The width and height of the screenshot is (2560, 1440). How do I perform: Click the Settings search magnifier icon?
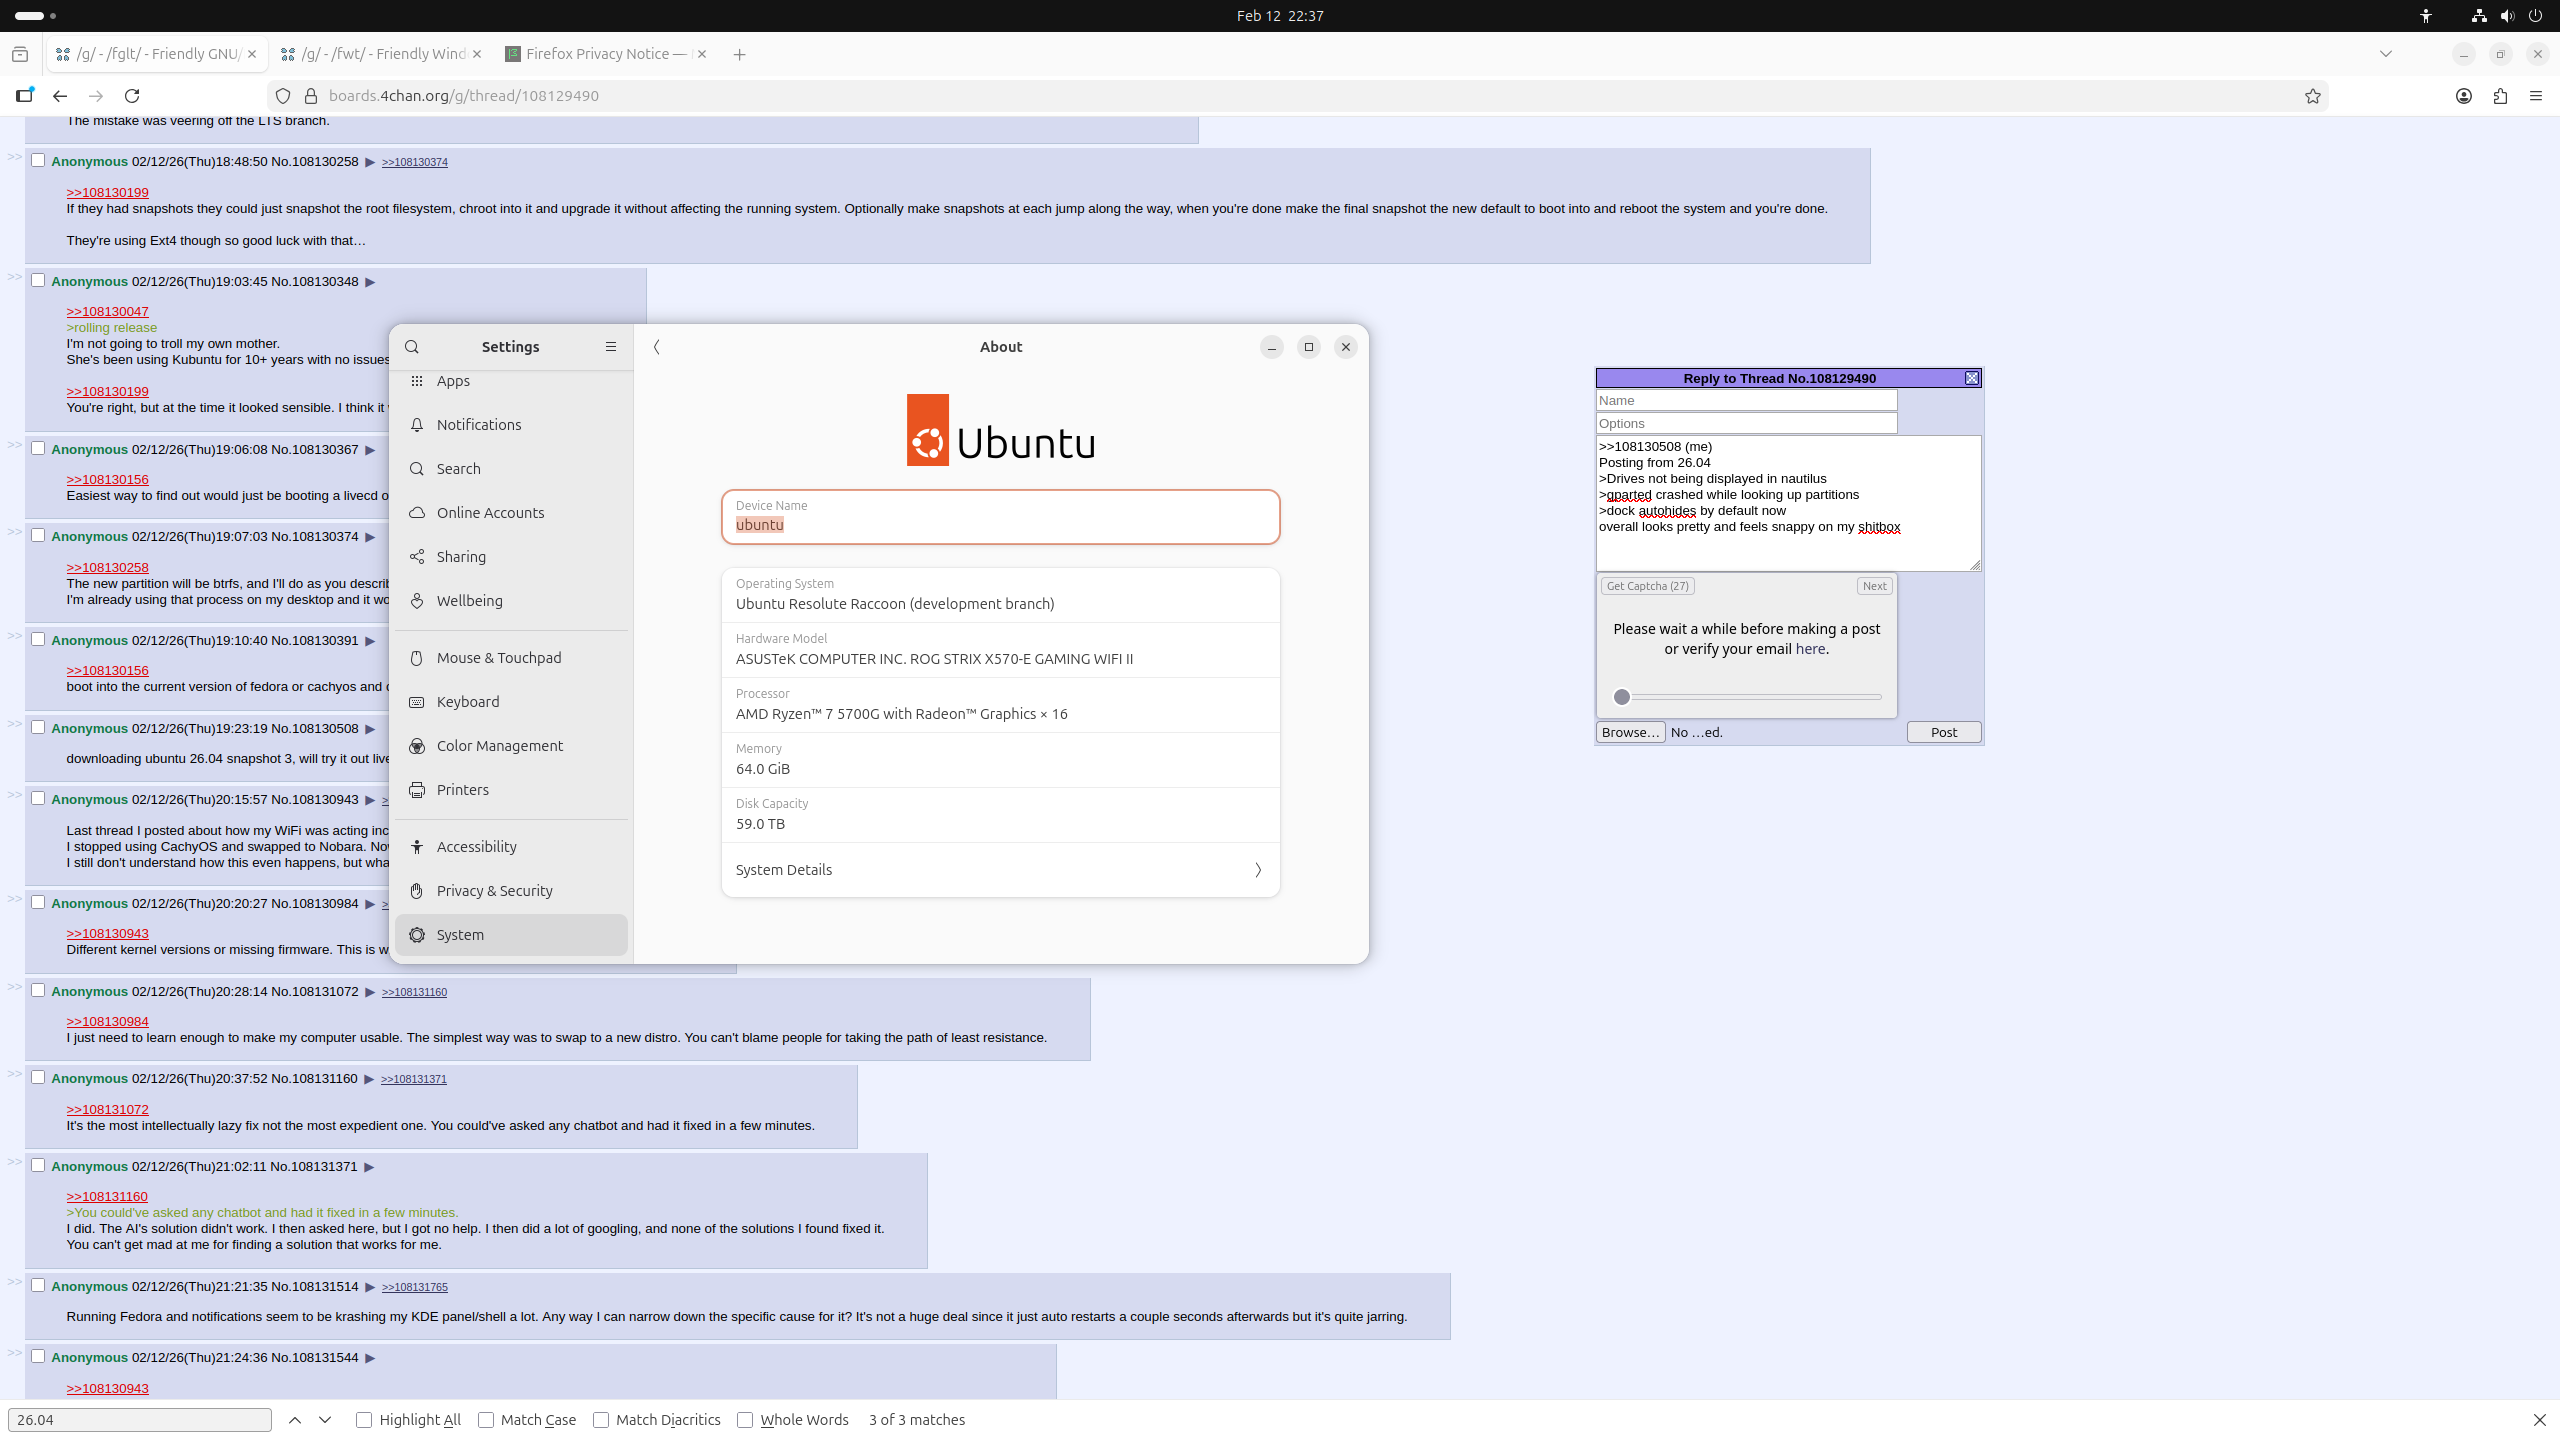click(x=412, y=347)
